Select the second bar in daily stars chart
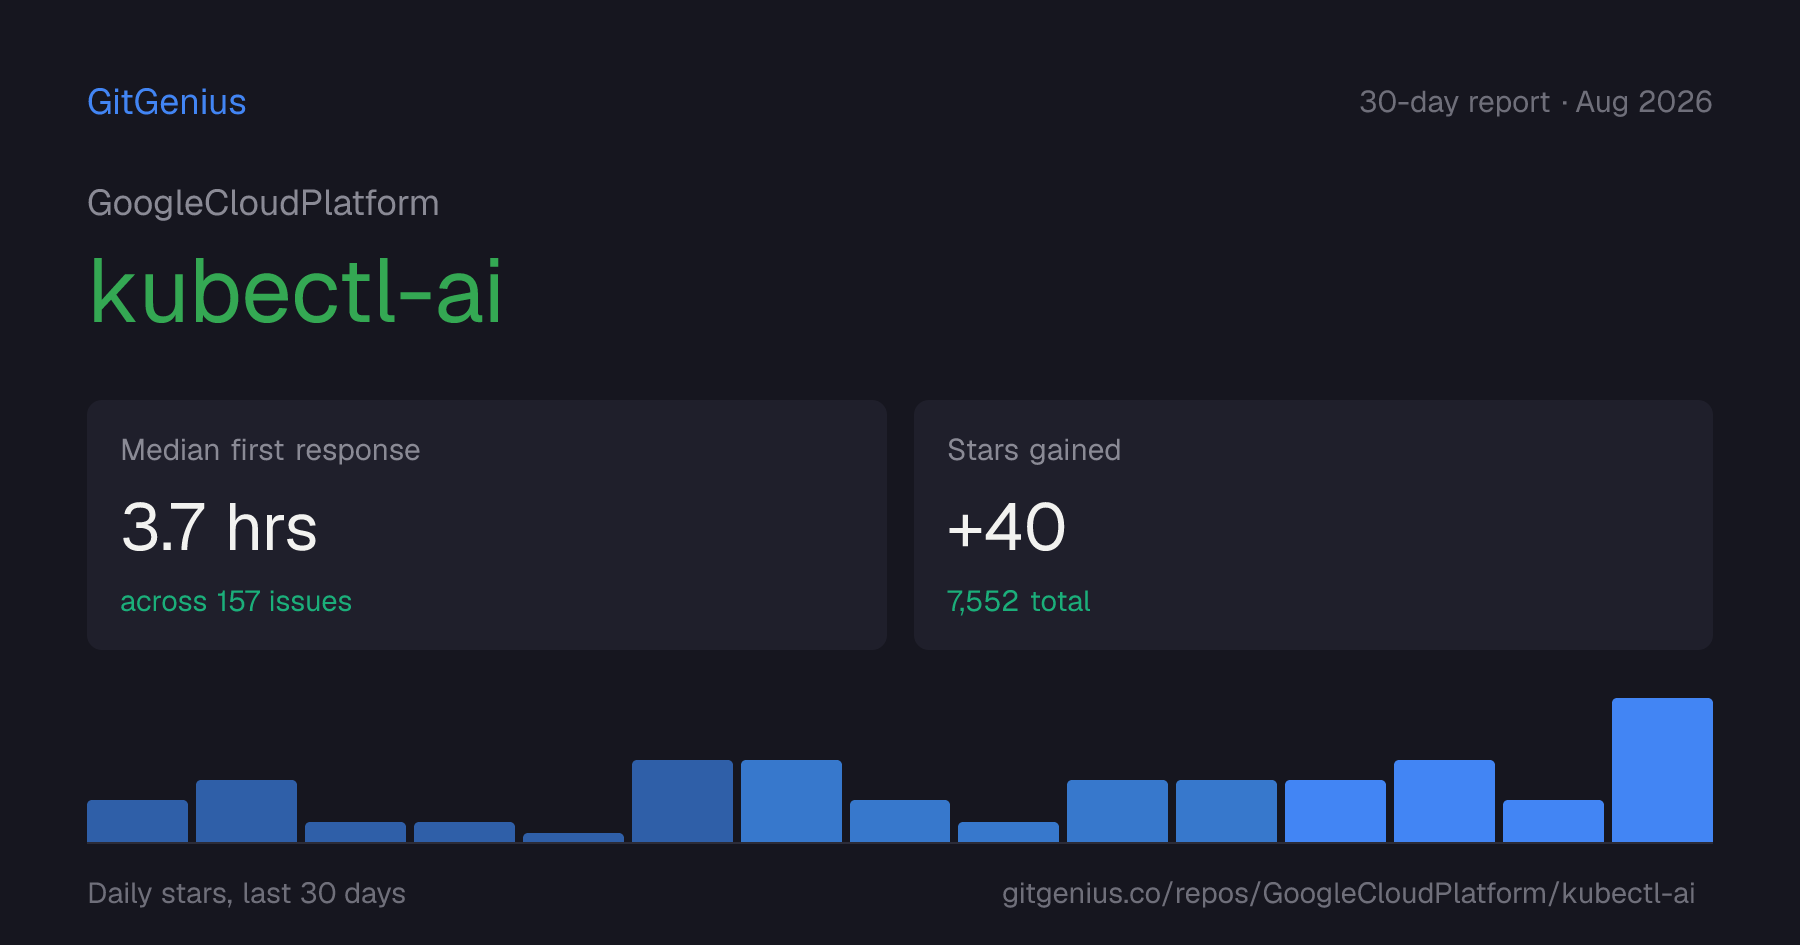Screen dimensions: 1800x945 [x=246, y=811]
